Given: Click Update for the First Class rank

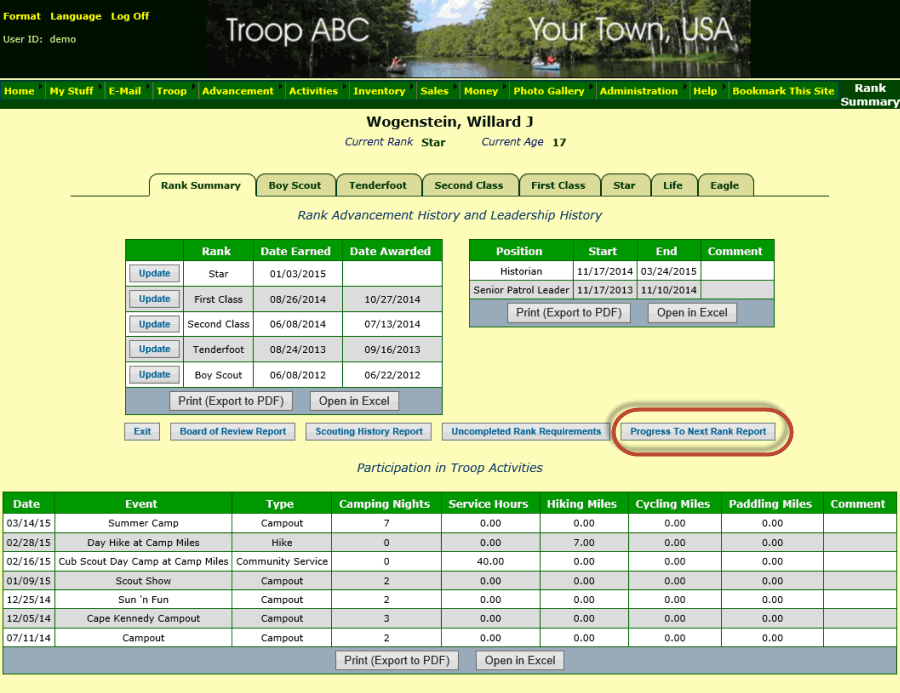Looking at the screenshot, I should (154, 299).
